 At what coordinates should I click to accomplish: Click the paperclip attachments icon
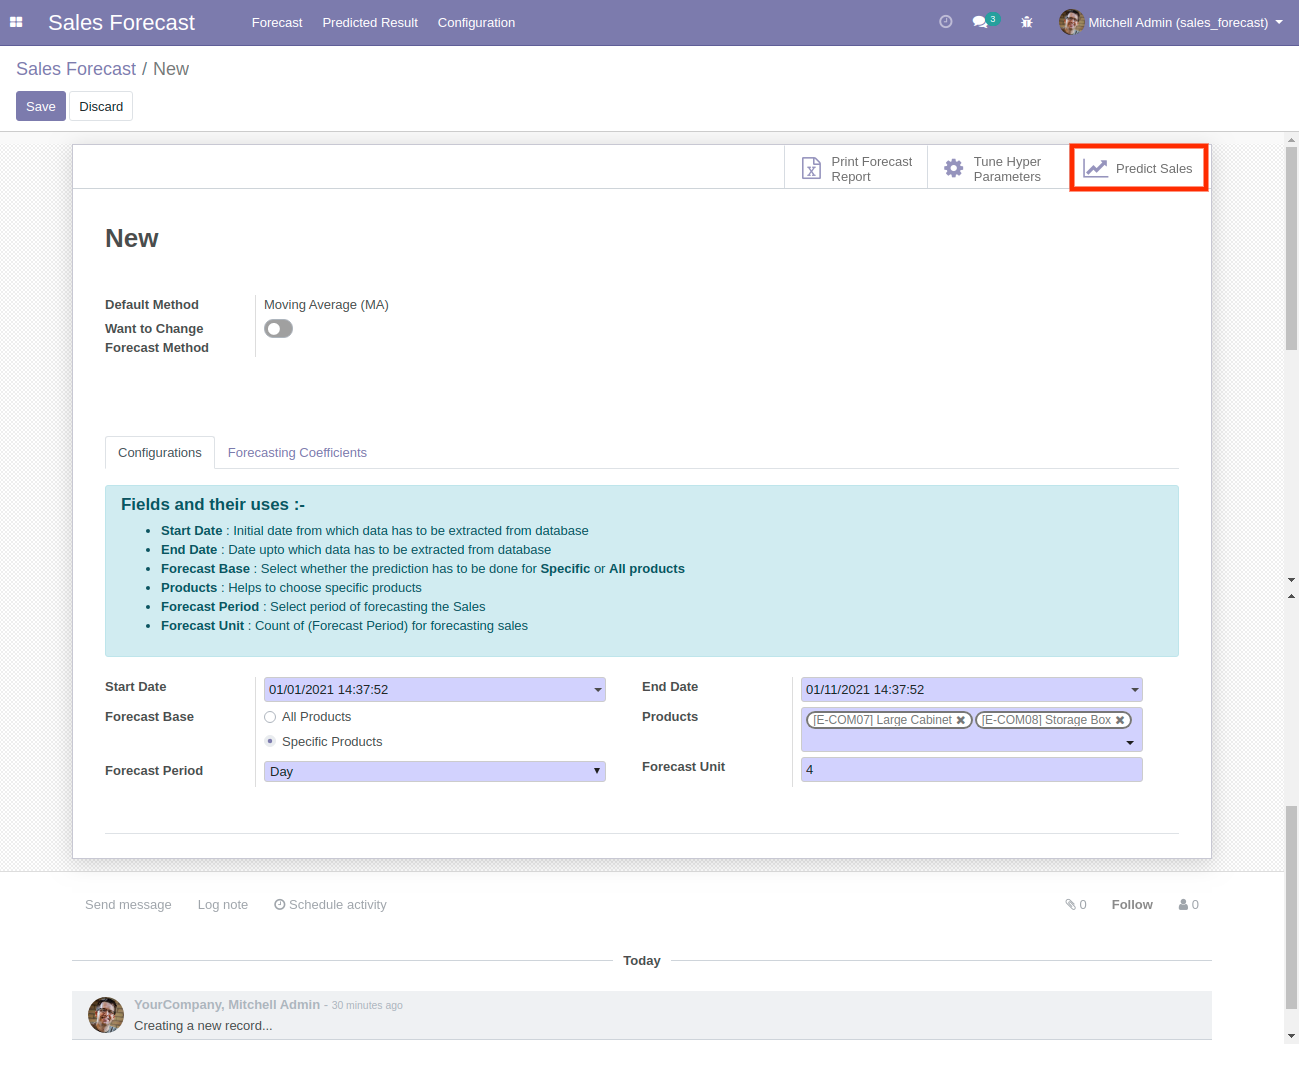coord(1071,905)
